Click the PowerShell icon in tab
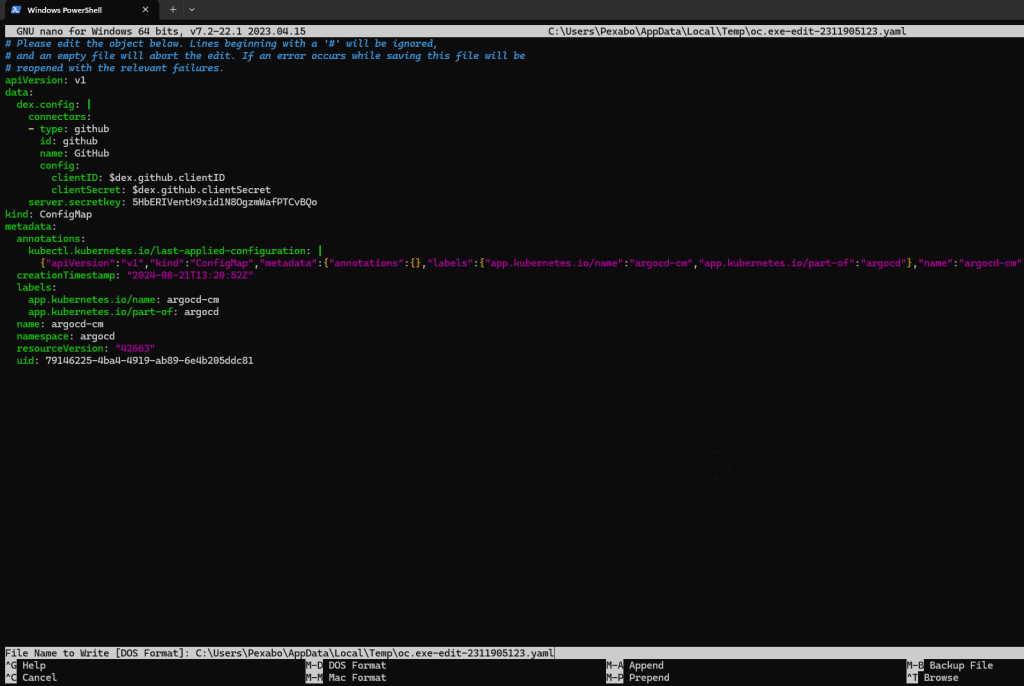 tap(16, 10)
